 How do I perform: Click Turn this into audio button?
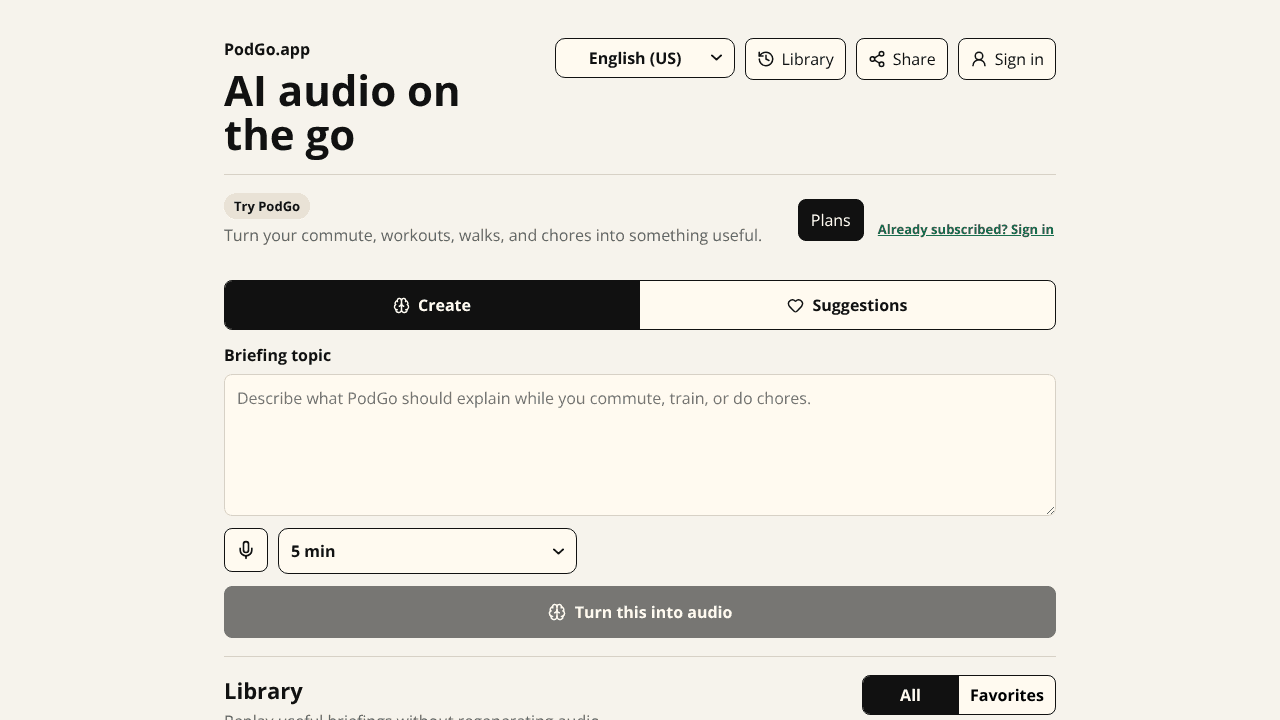640,612
